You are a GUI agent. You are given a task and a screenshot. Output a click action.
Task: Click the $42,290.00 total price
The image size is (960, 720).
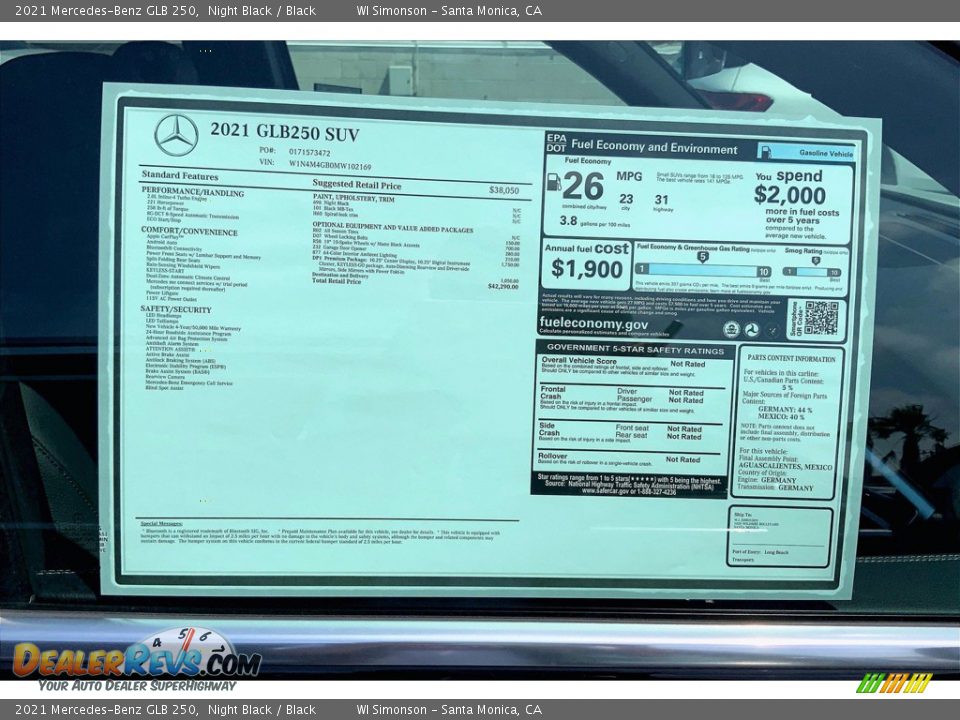pos(503,286)
